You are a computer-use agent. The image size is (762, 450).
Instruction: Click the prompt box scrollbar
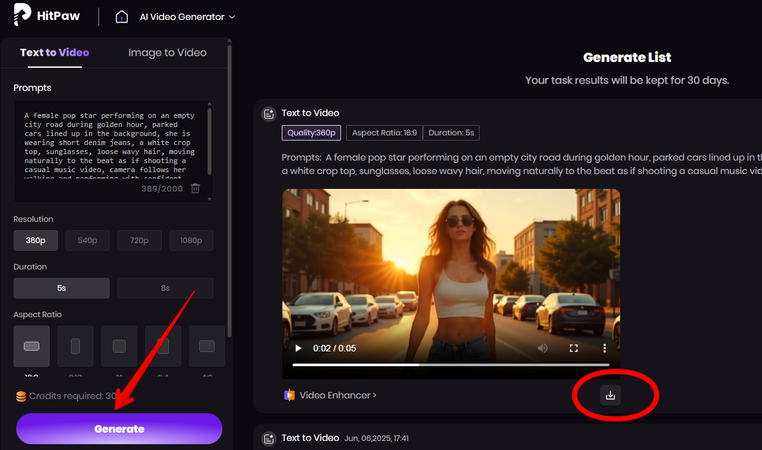(209, 141)
